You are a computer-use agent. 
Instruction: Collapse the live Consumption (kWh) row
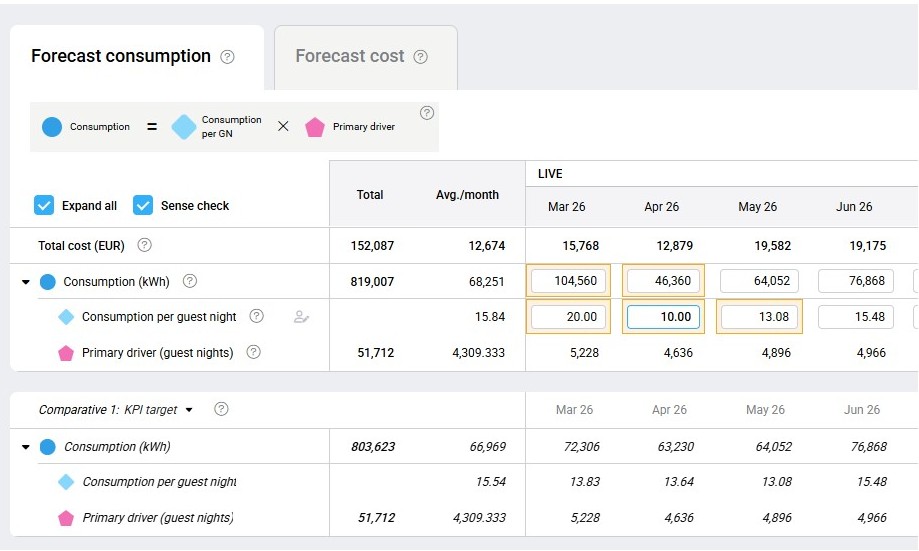[x=26, y=282]
